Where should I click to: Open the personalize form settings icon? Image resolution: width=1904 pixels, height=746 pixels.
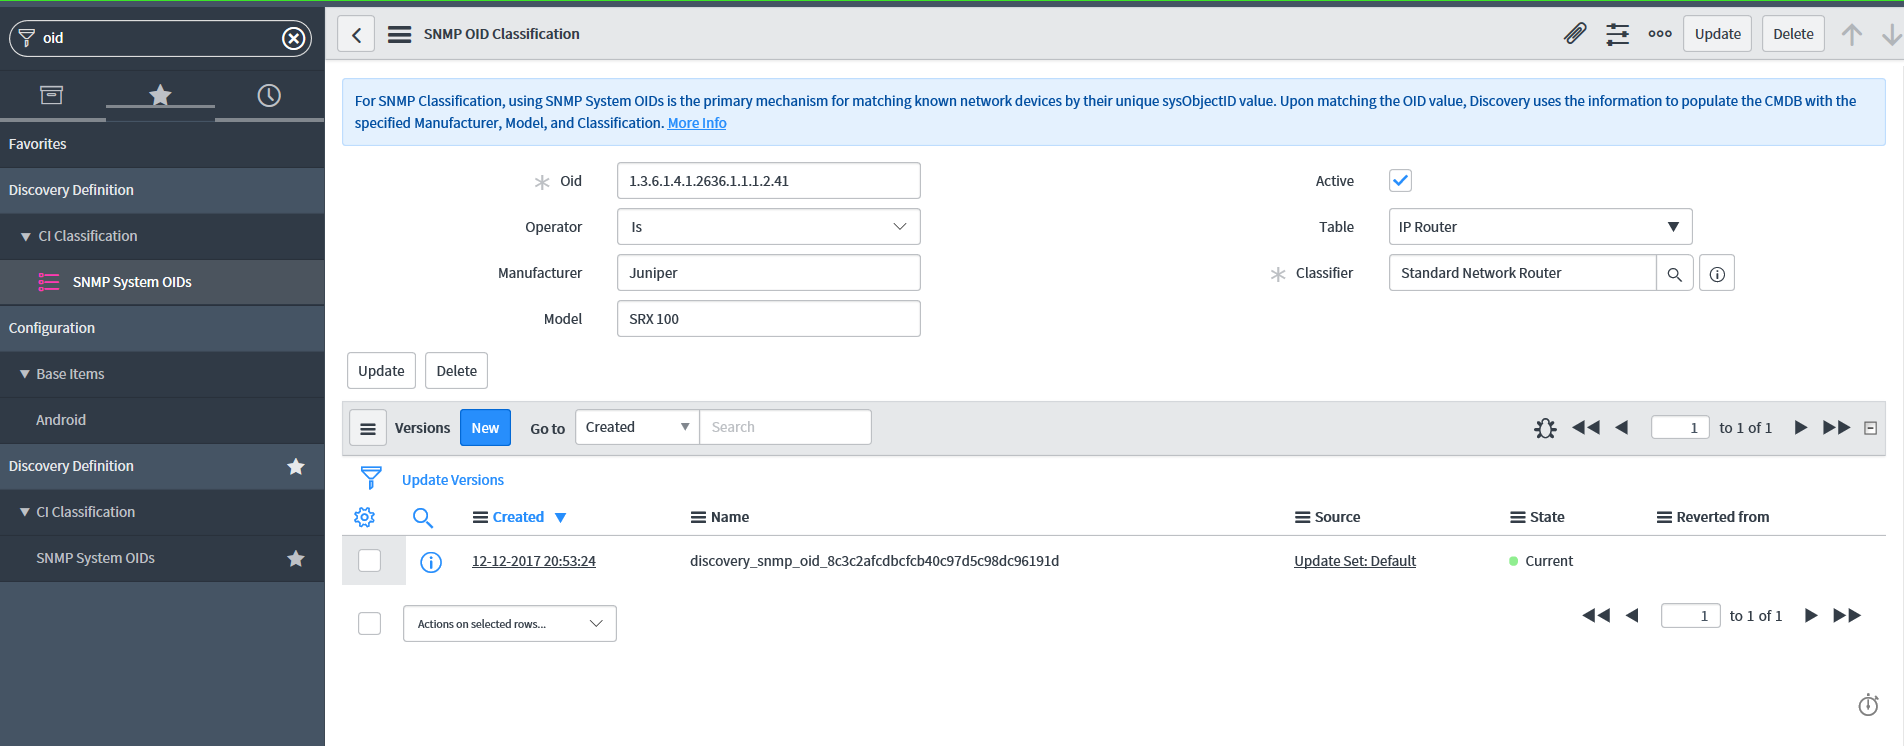coord(1617,34)
